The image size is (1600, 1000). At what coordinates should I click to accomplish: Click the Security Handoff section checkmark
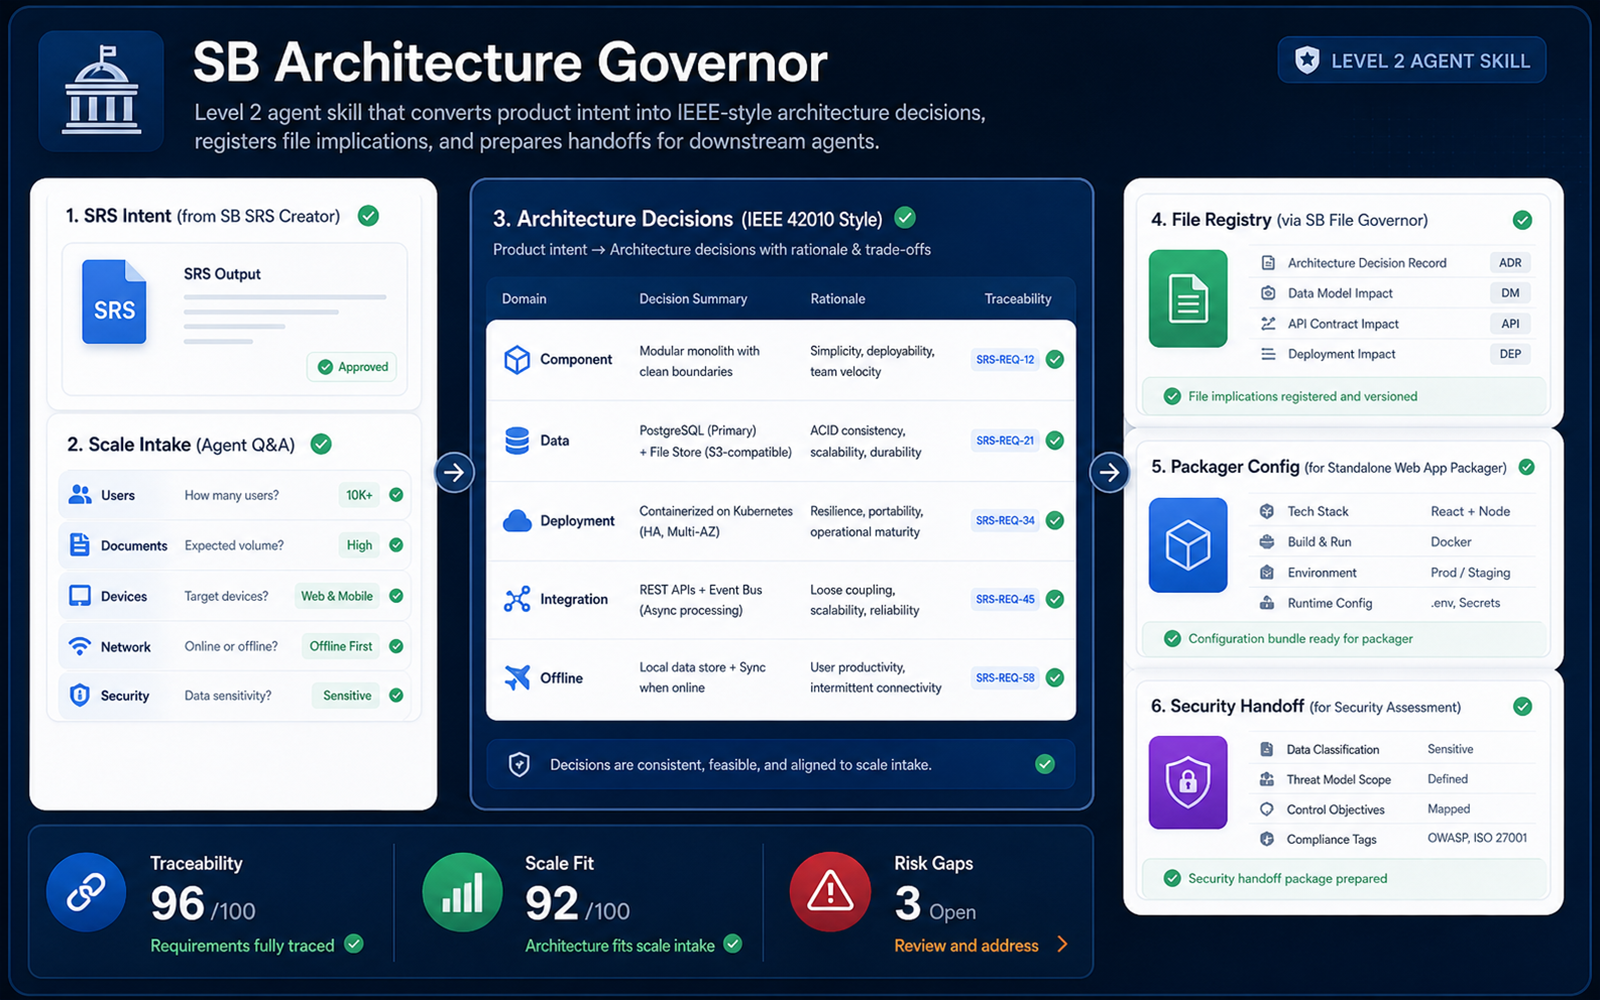click(x=1522, y=707)
